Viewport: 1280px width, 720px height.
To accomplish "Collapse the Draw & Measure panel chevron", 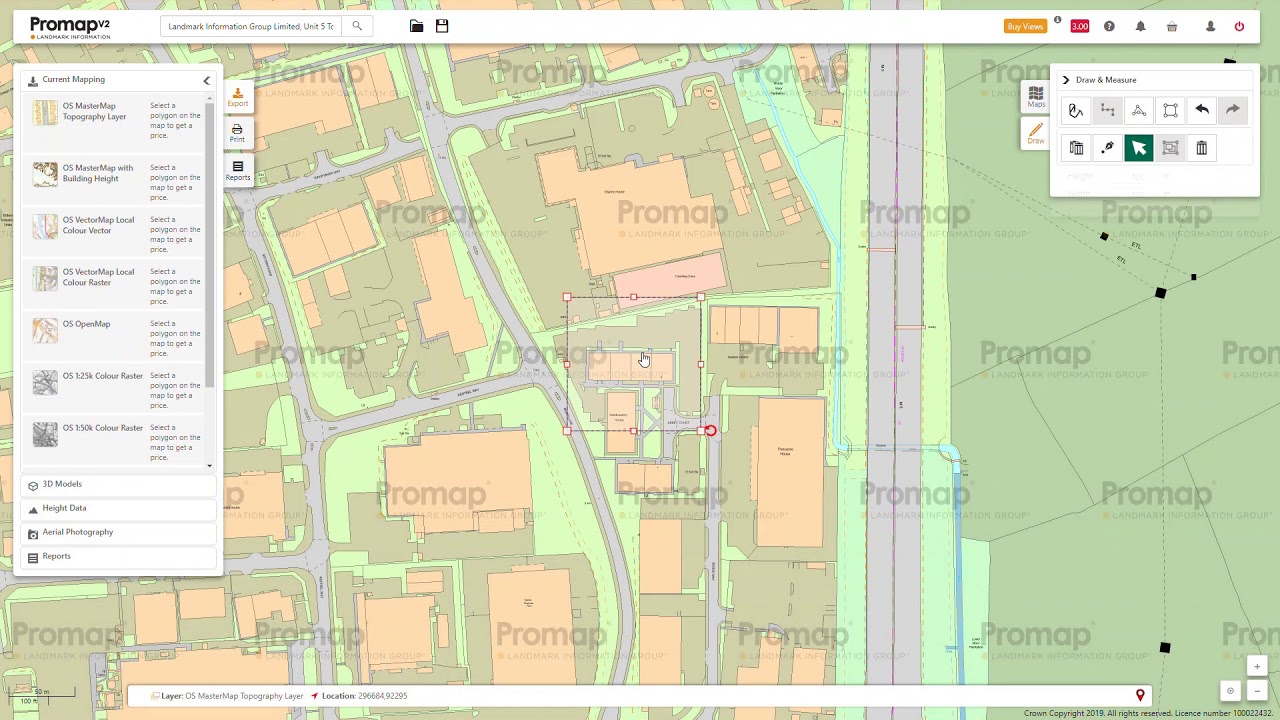I will click(x=1066, y=80).
